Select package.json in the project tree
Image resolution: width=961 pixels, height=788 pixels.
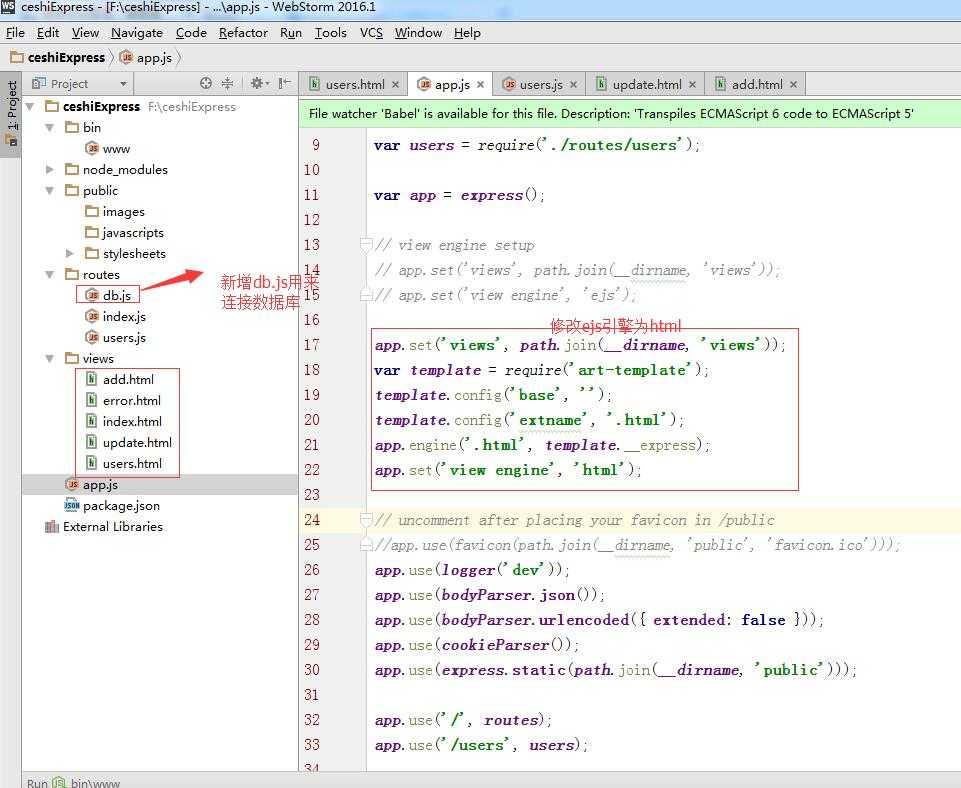tap(112, 506)
